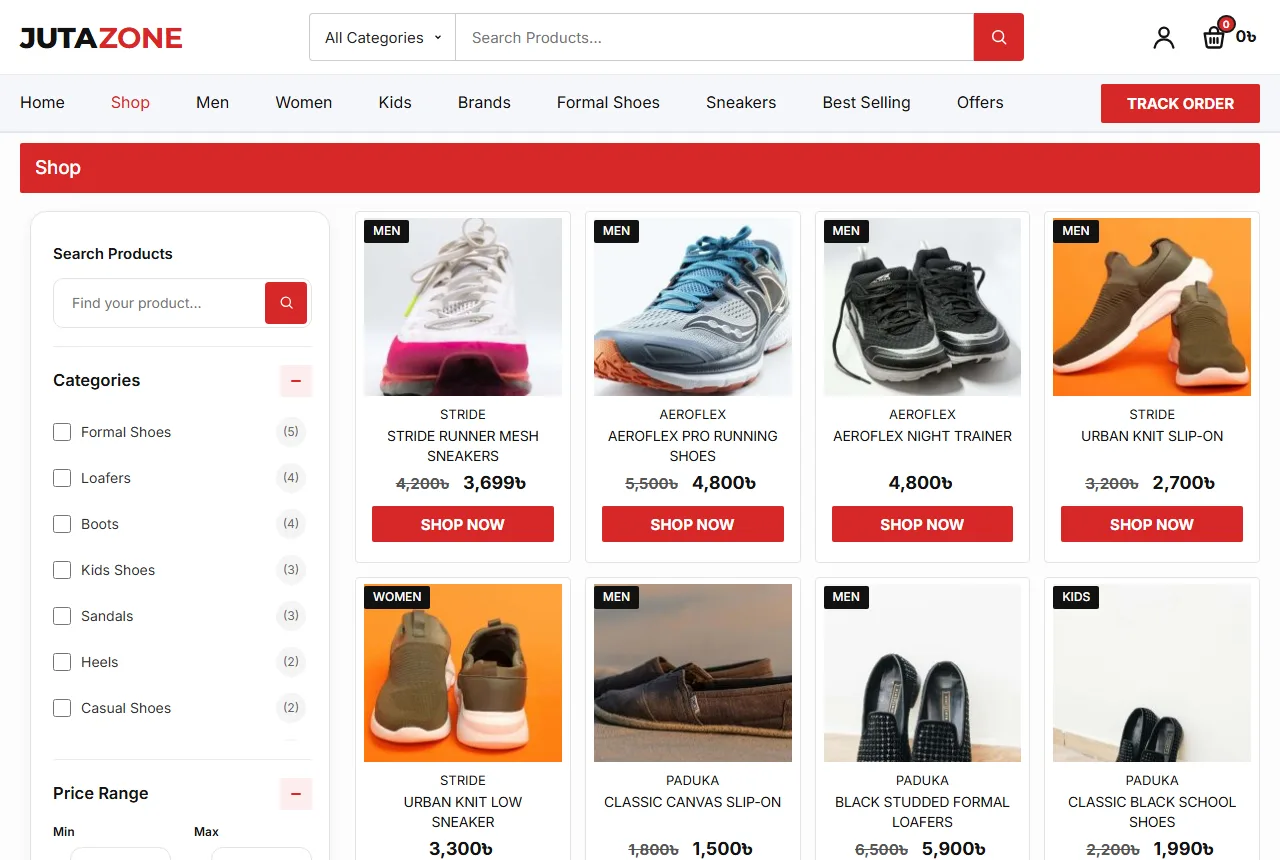Image resolution: width=1280 pixels, height=860 pixels.
Task: Click the KIDS badge on school shoes card
Action: [1076, 597]
